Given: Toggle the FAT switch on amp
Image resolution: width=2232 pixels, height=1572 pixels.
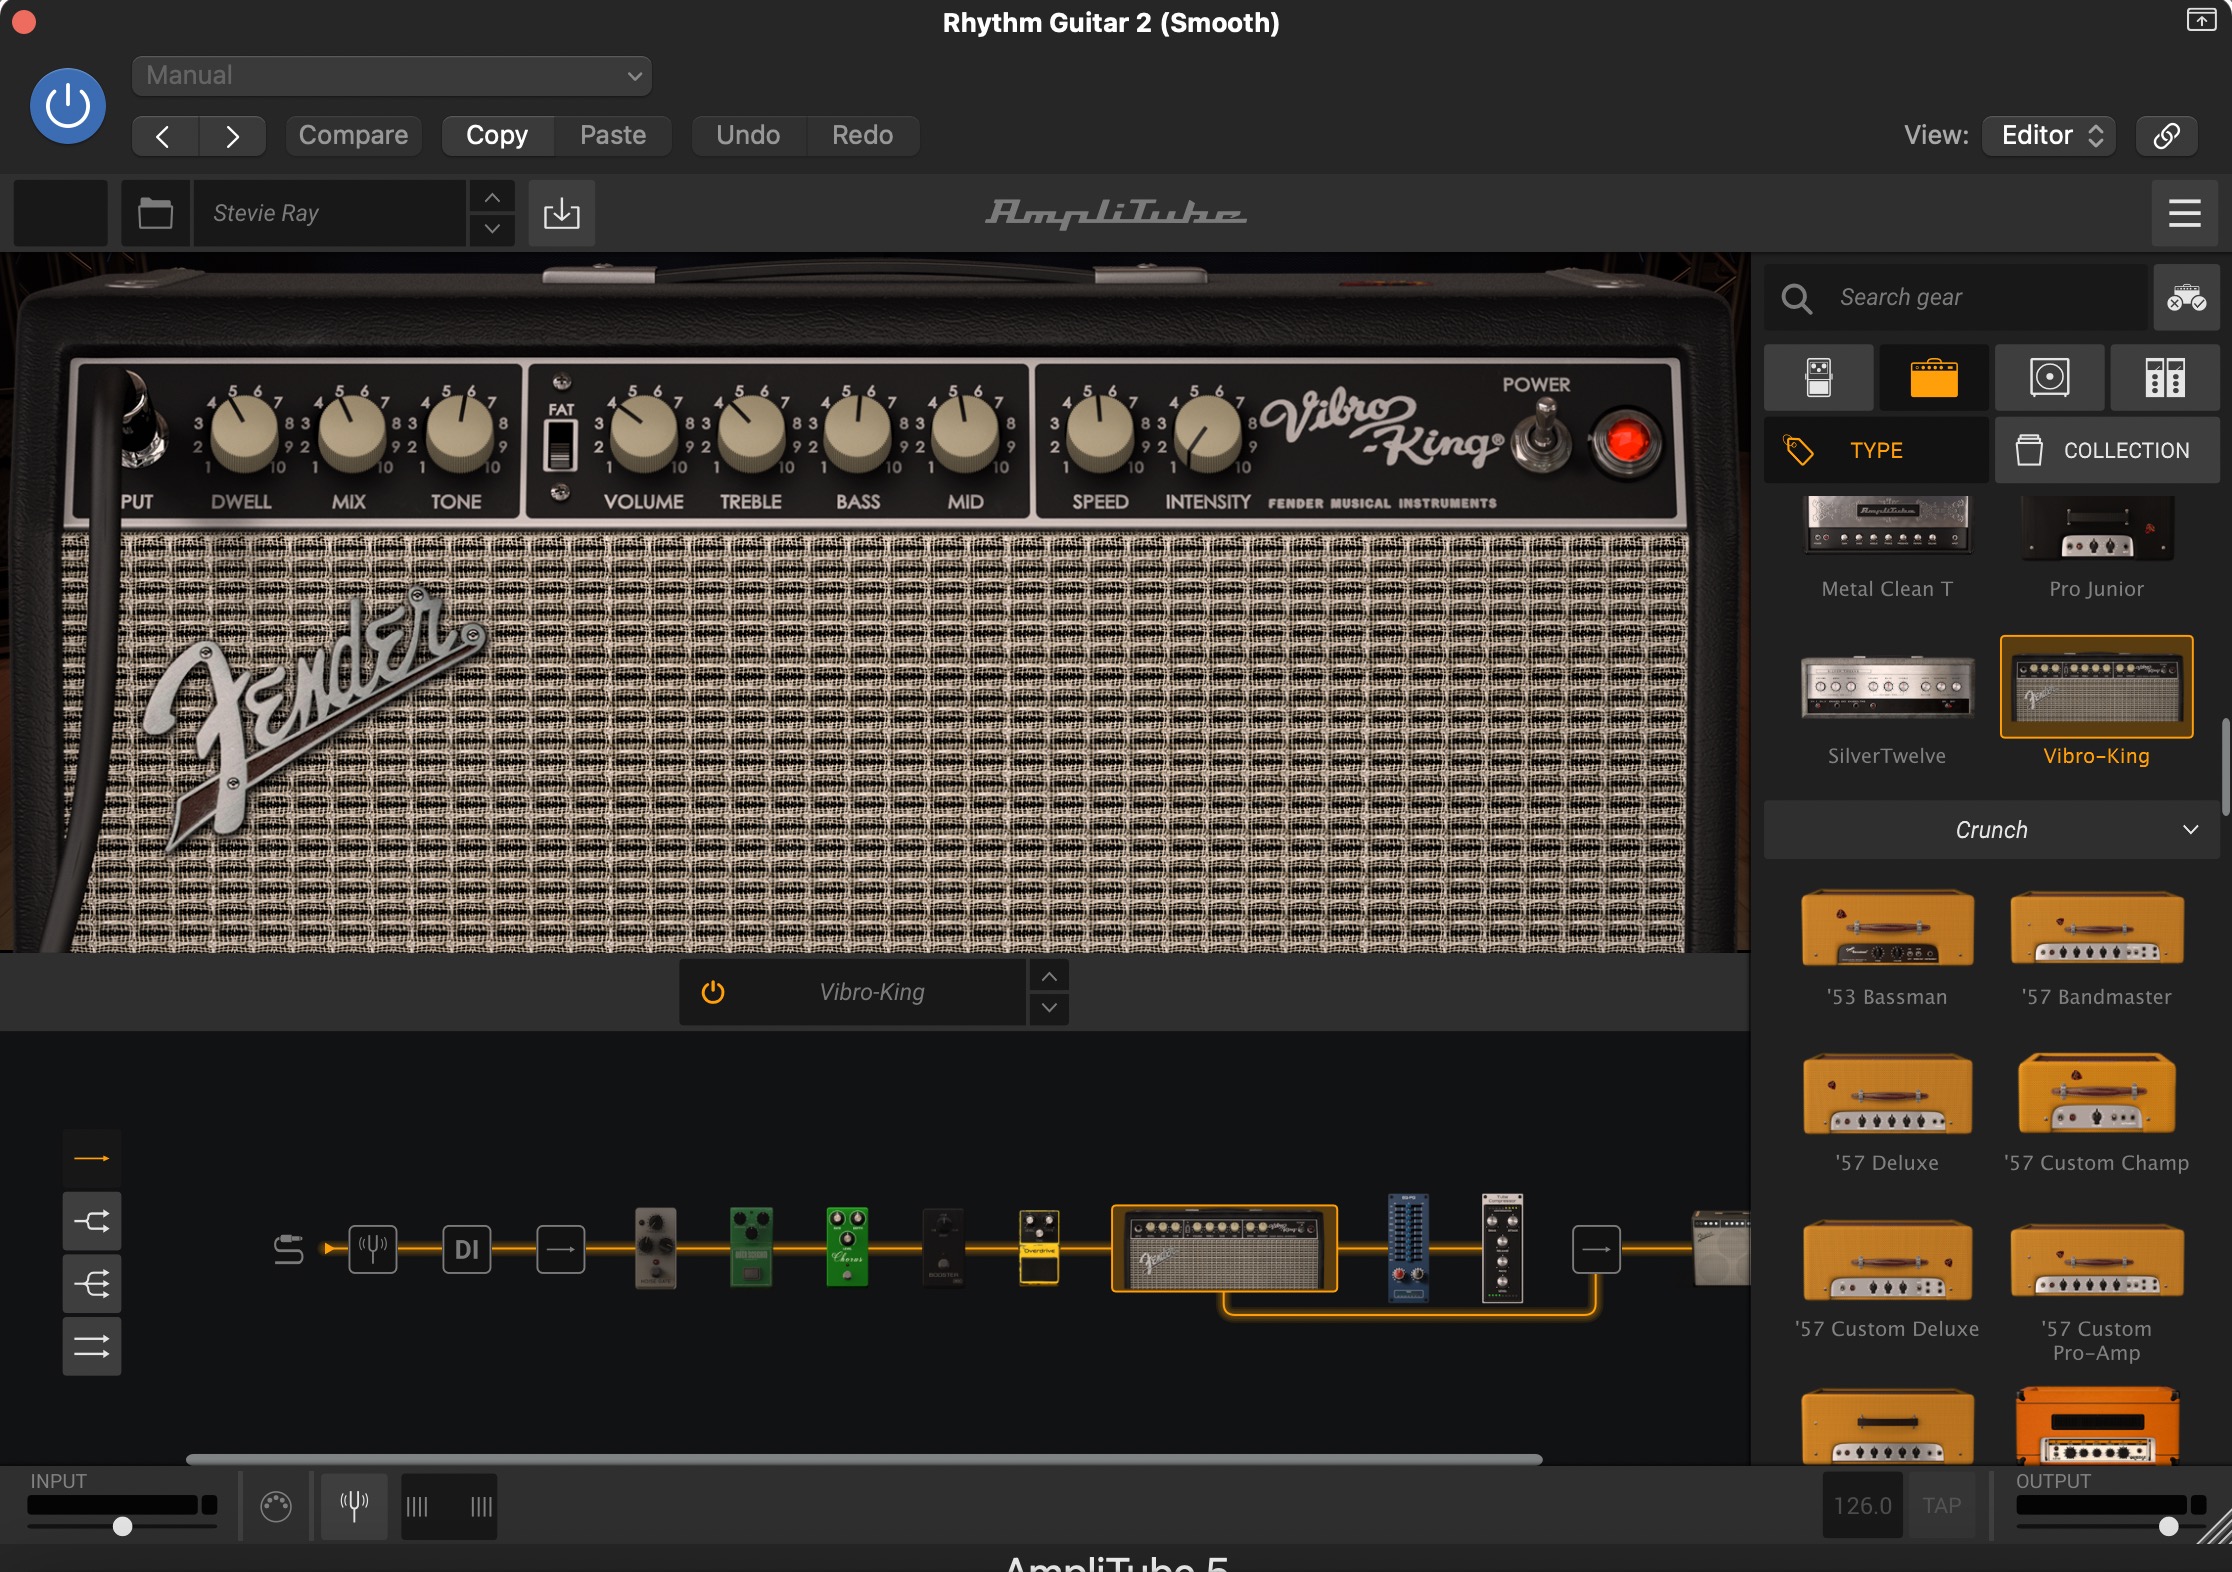Looking at the screenshot, I should pyautogui.click(x=560, y=445).
